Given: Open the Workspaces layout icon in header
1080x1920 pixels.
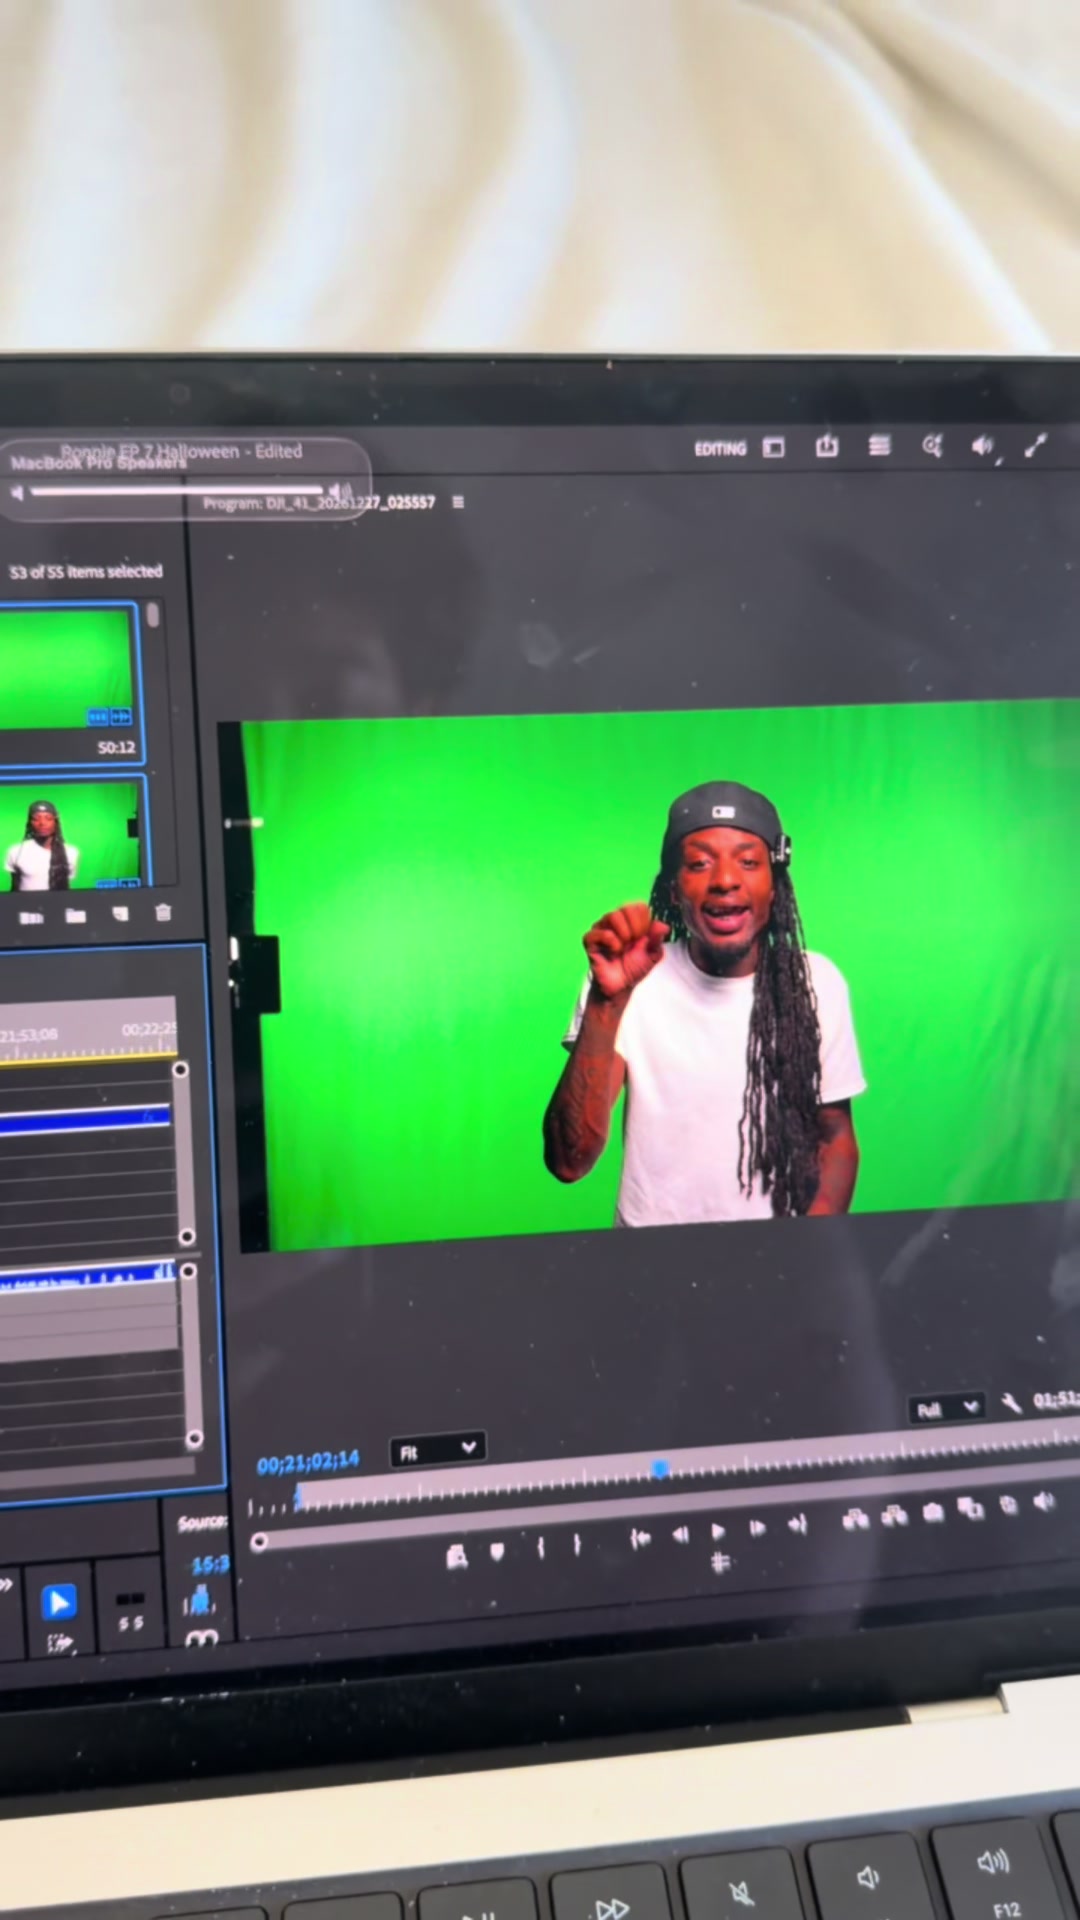Looking at the screenshot, I should [x=774, y=447].
